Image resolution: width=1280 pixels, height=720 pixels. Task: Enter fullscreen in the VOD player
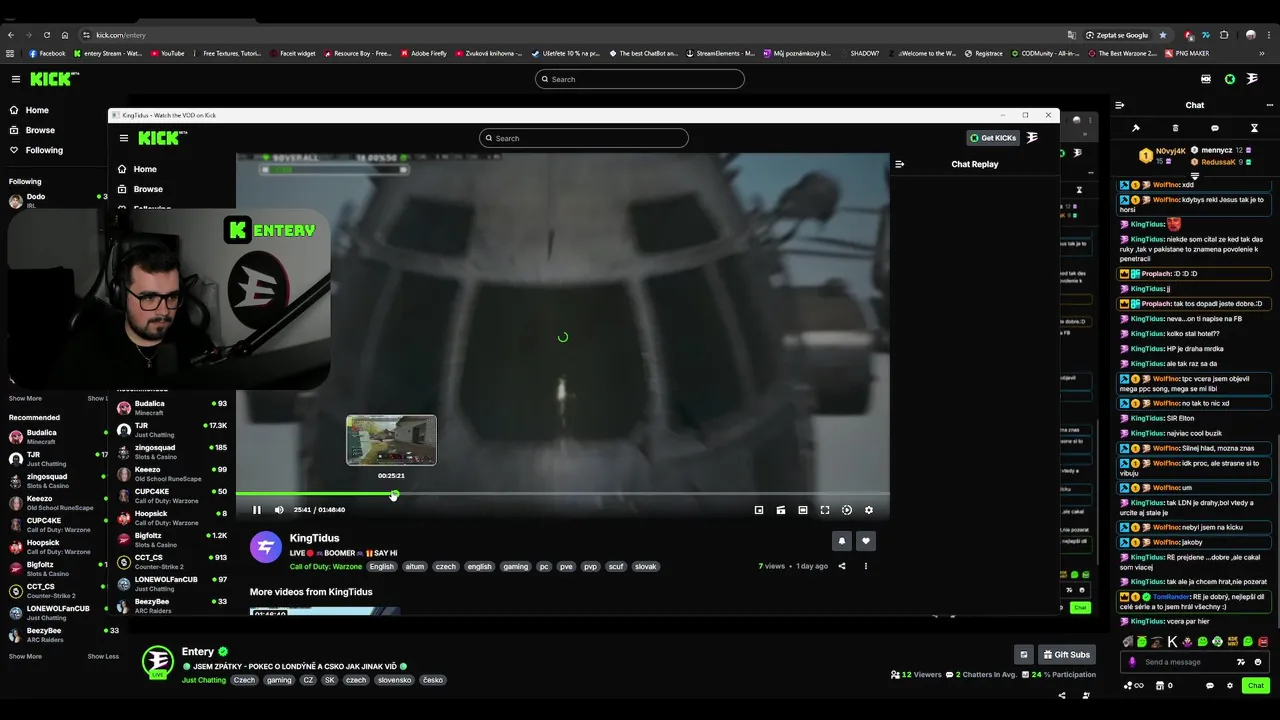point(825,510)
